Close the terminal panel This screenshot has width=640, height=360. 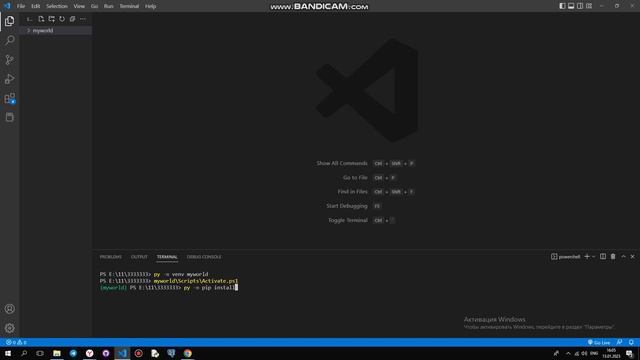pyautogui.click(x=633, y=256)
